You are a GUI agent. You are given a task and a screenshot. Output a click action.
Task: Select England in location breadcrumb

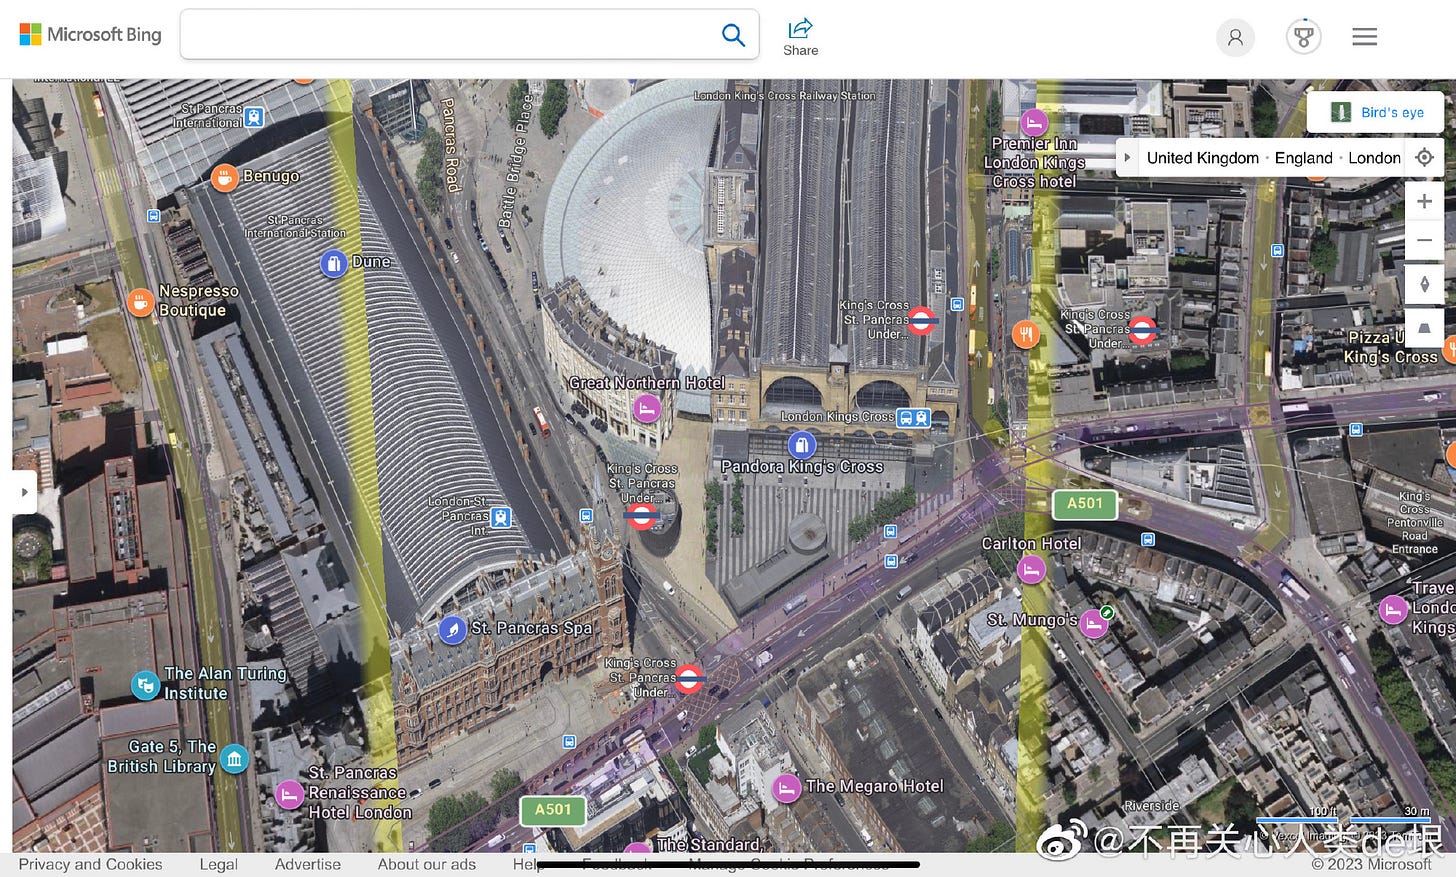[x=1303, y=158]
